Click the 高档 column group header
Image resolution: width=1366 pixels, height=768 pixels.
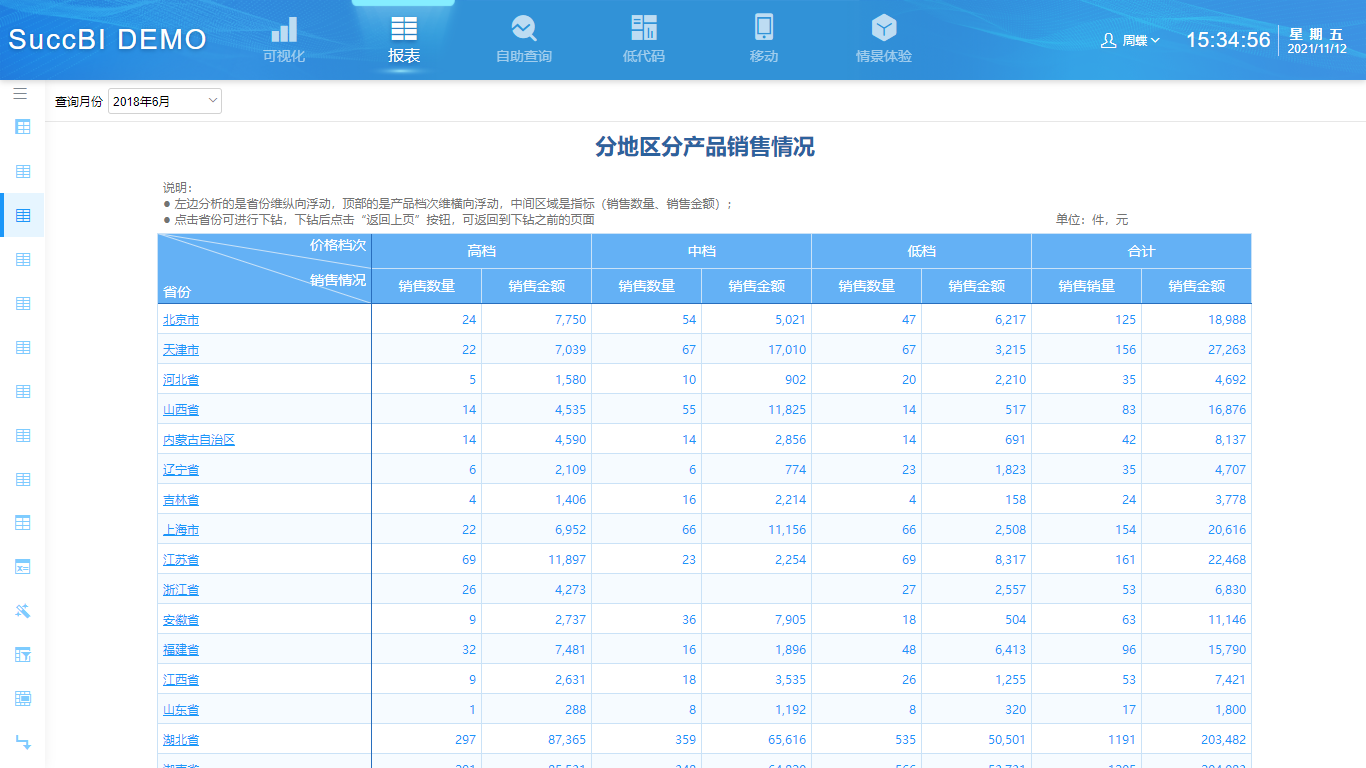tap(482, 251)
